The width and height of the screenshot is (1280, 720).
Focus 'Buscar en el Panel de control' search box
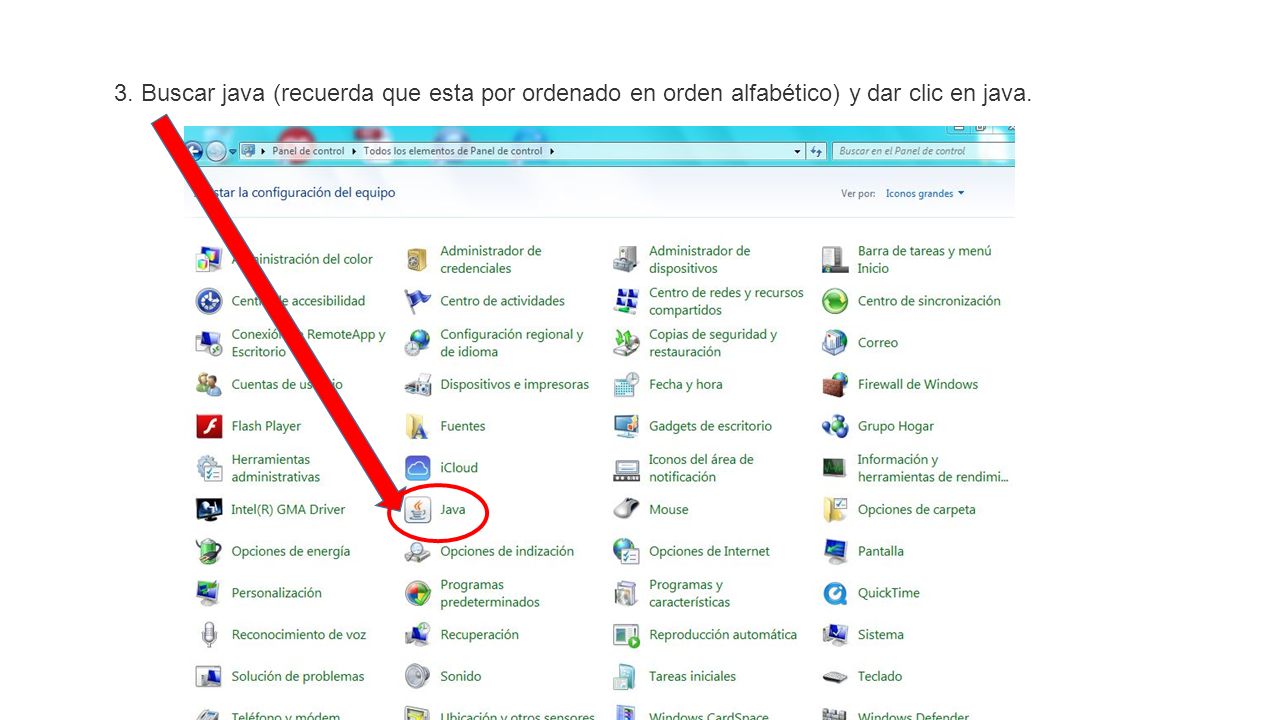tap(922, 151)
